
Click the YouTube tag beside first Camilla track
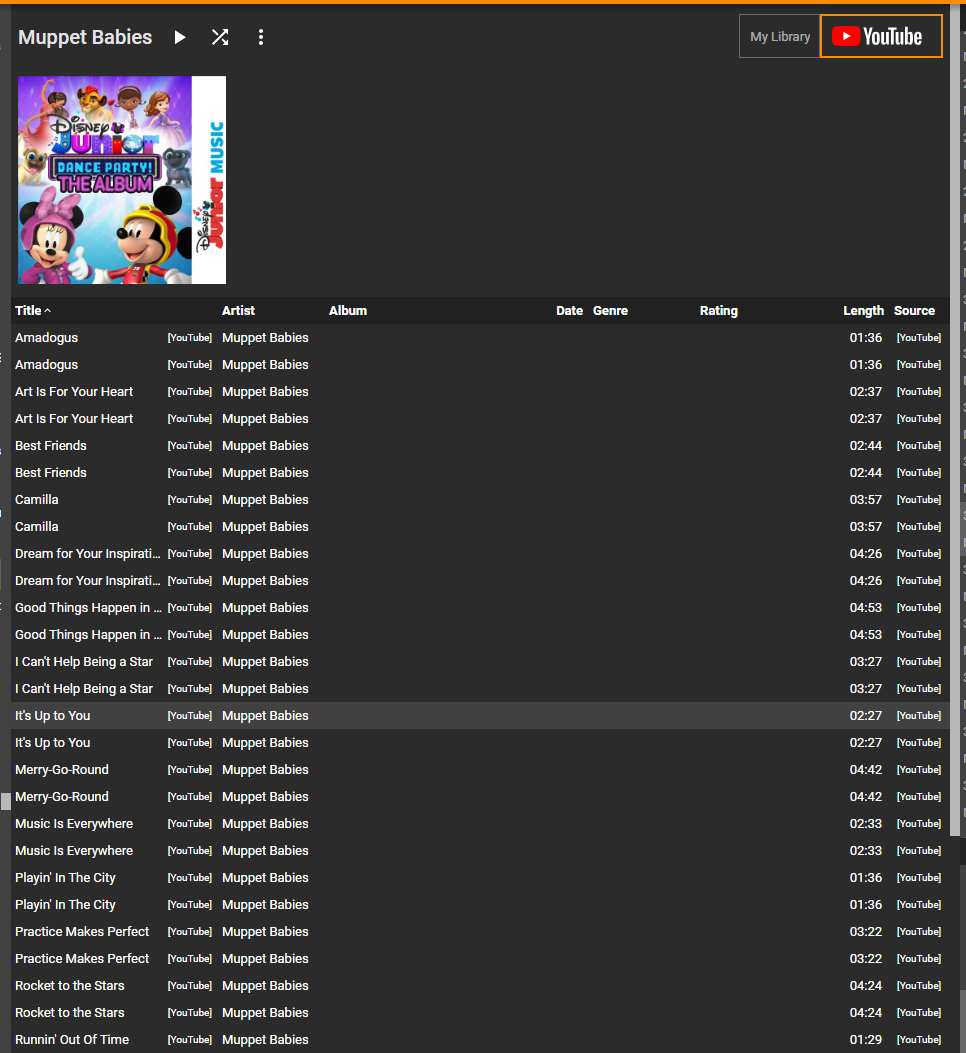click(x=189, y=500)
